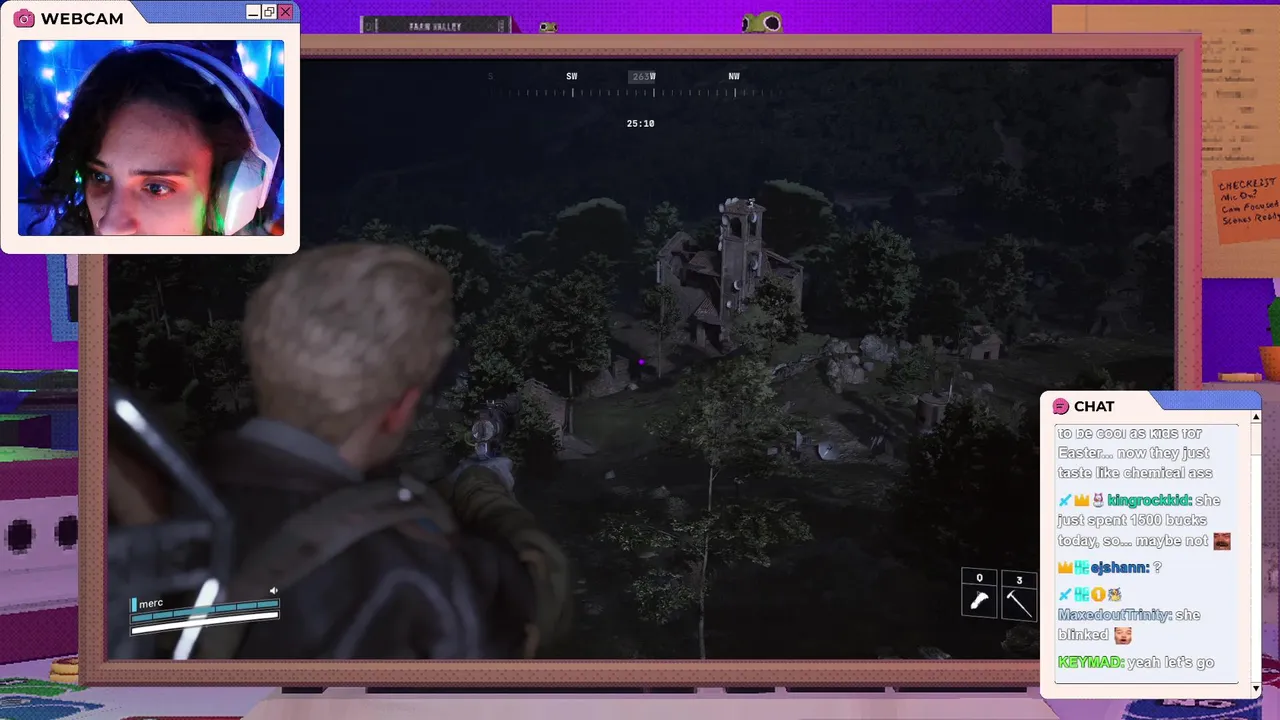Click the white stamina bar below health
The image size is (1280, 720).
coord(205,623)
